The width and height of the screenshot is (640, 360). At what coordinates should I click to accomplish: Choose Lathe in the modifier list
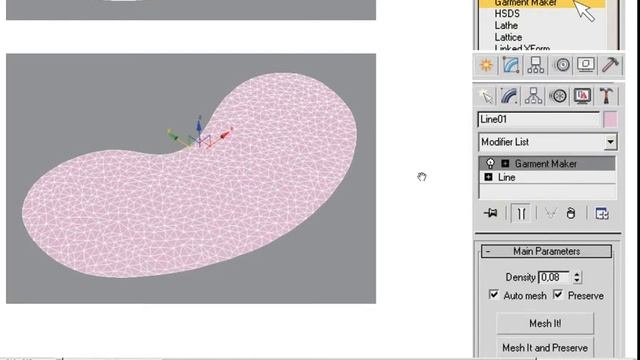tap(506, 25)
